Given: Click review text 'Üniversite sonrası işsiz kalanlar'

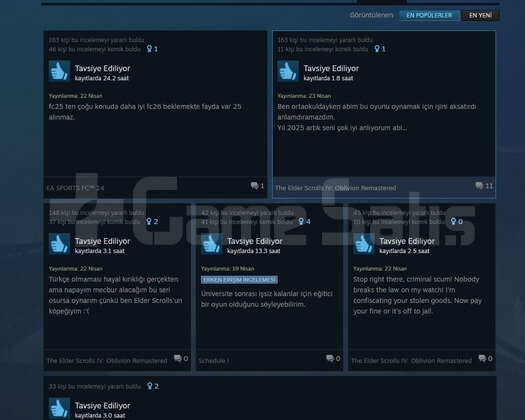Looking at the screenshot, I should (267, 299).
